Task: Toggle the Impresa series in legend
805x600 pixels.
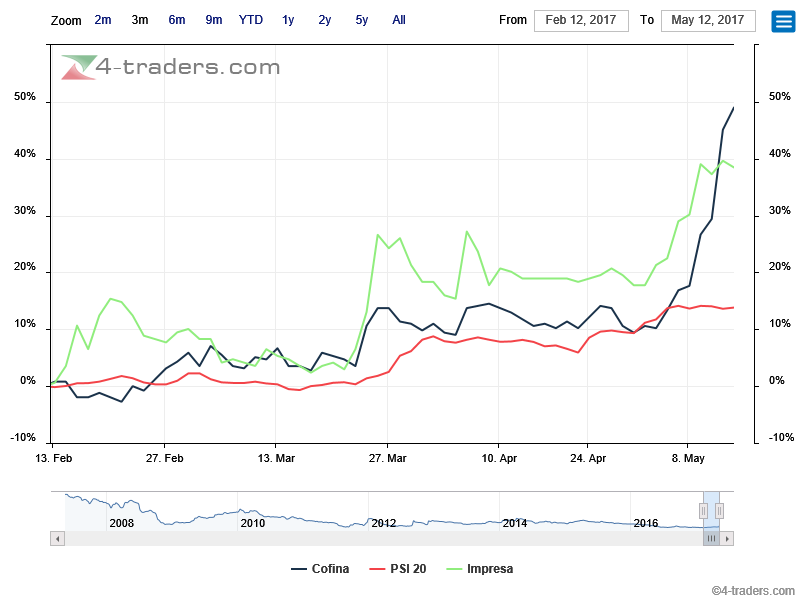Action: [480, 569]
